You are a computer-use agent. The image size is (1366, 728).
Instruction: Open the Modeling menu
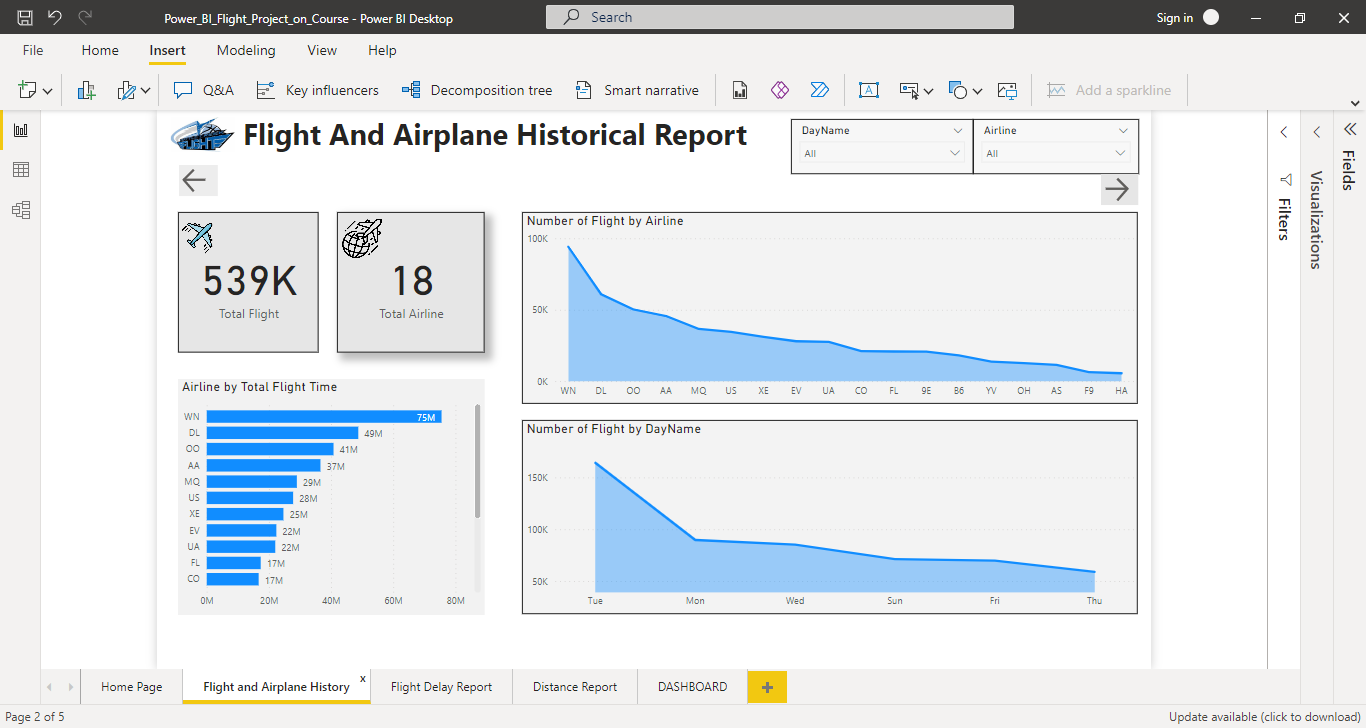(246, 50)
